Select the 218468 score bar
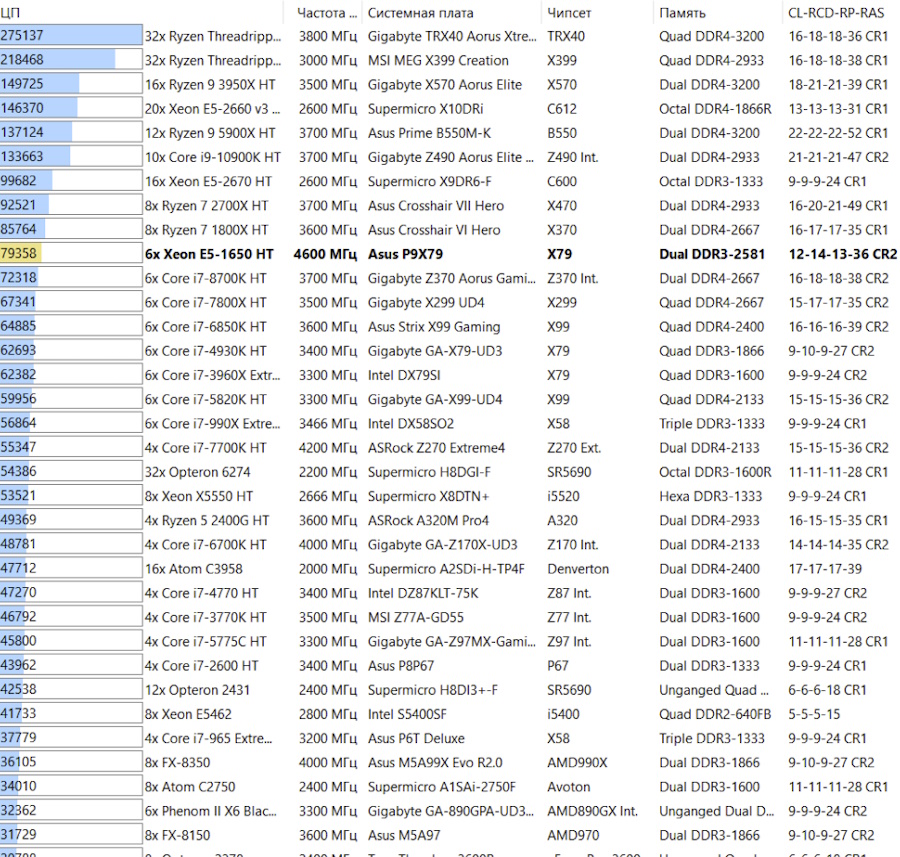Viewport: 900px width, 857px height. coord(71,59)
